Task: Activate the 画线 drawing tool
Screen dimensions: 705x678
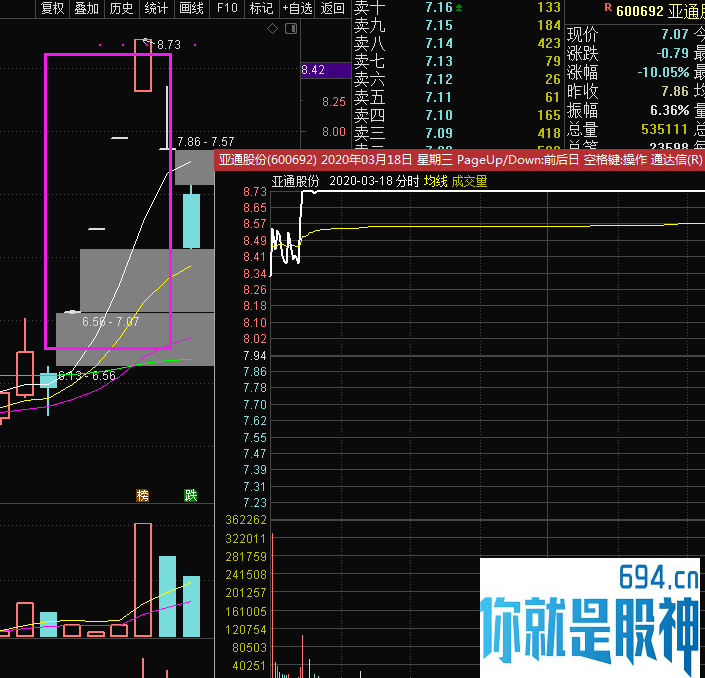Action: coord(191,8)
